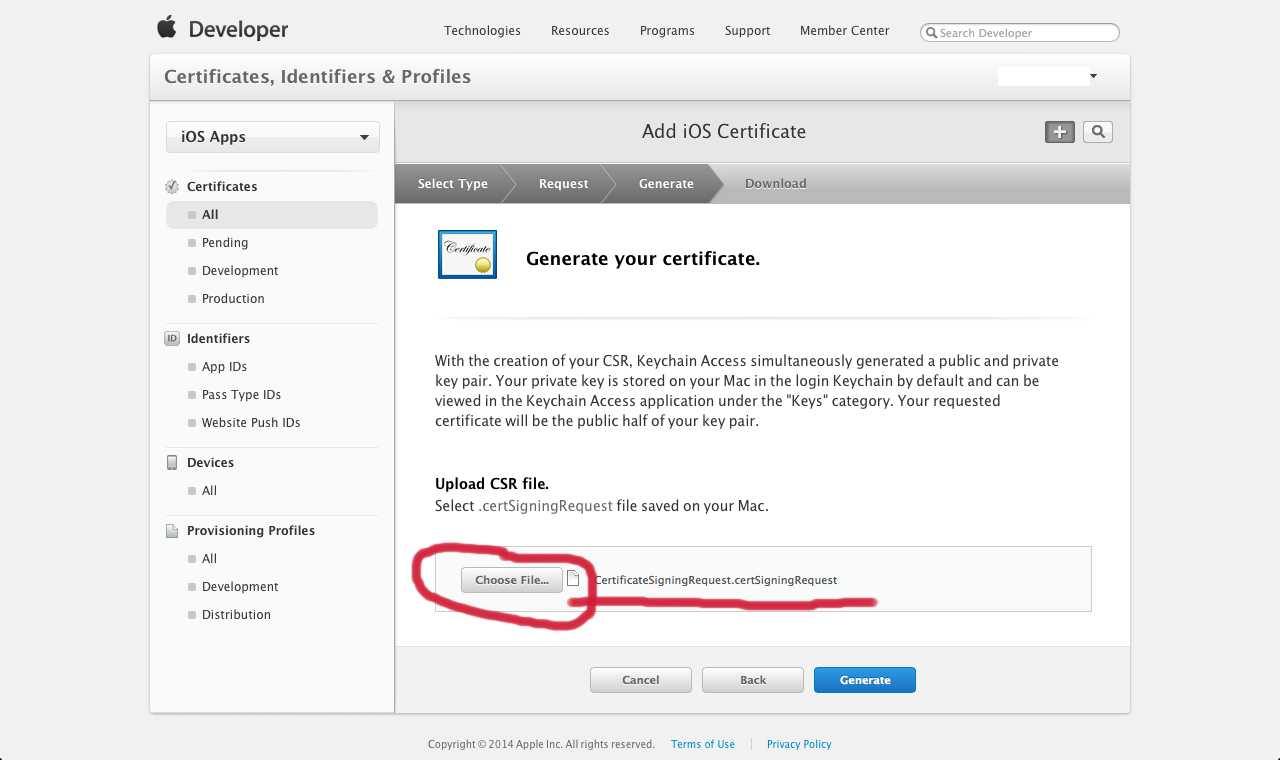Viewport: 1280px width, 760px height.
Task: Open App IDs list
Action: pos(224,367)
